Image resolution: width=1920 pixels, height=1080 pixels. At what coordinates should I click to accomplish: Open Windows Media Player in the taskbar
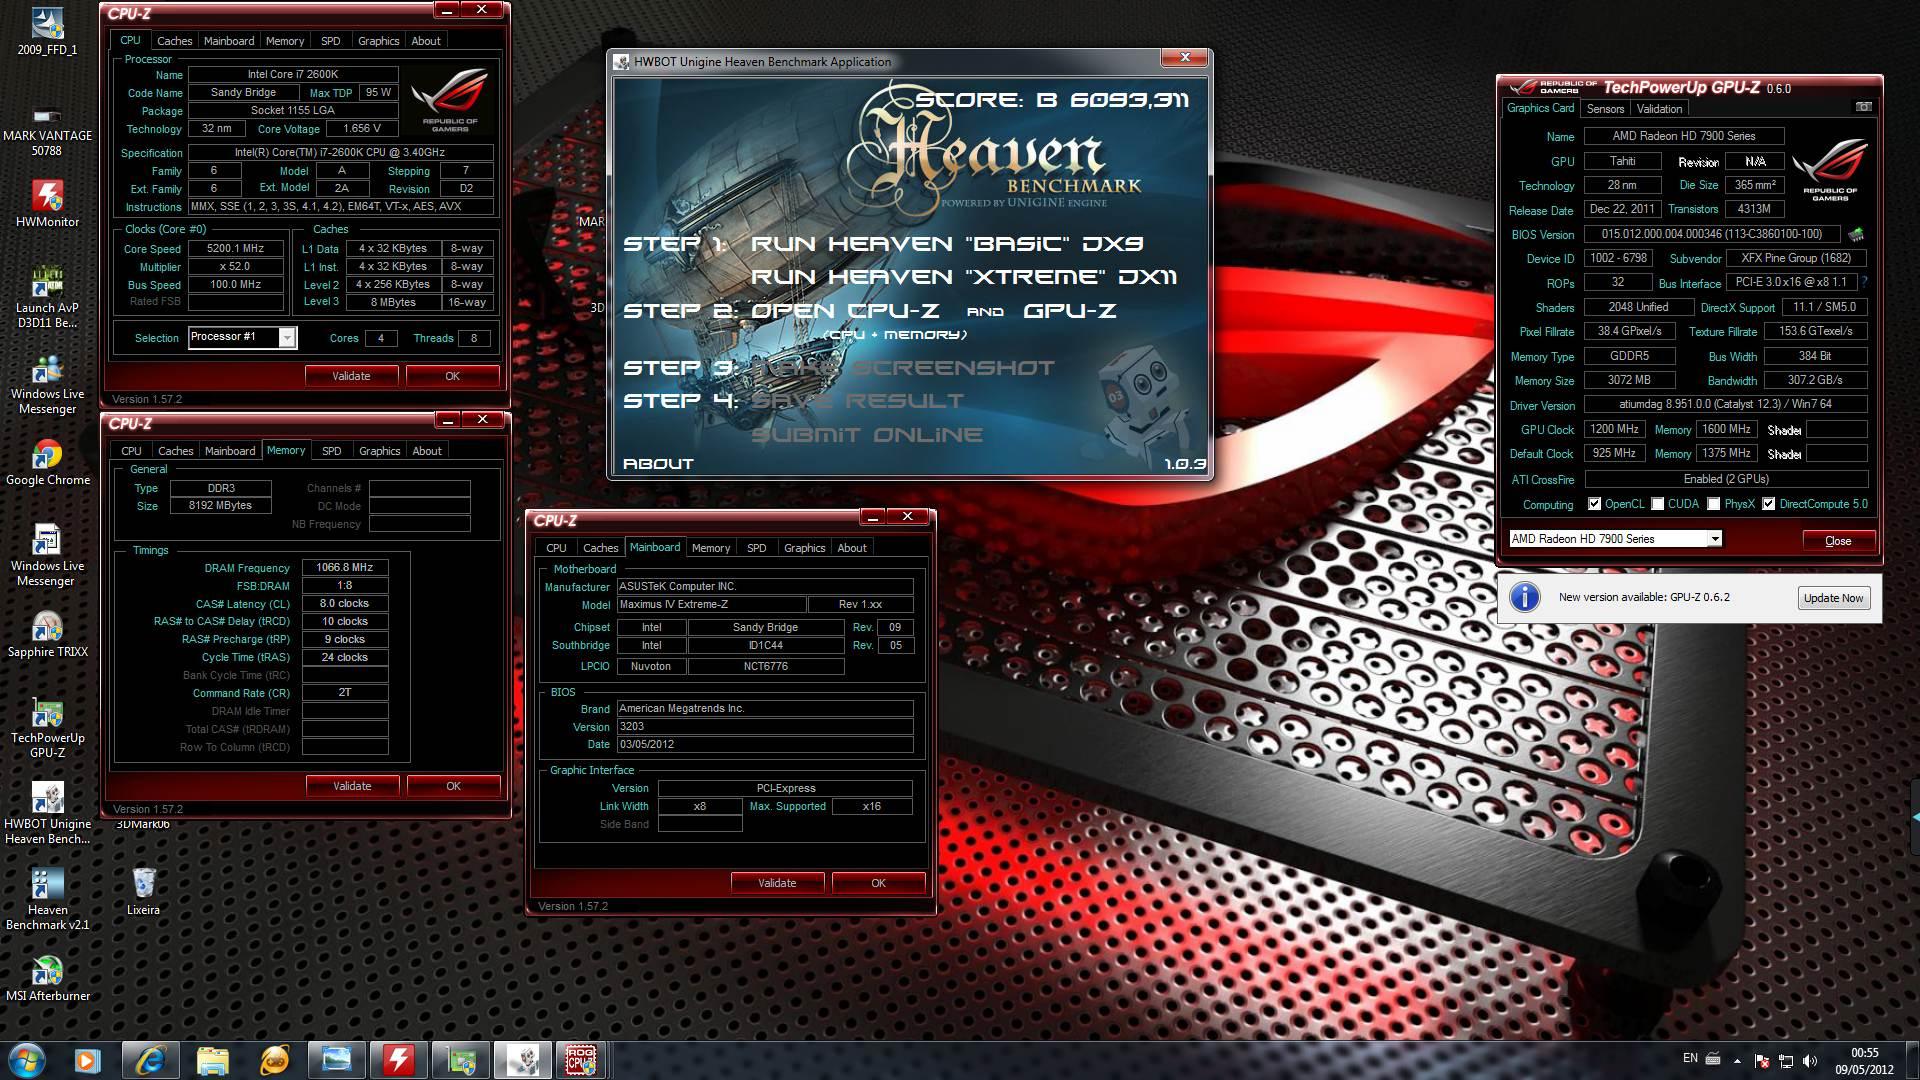[x=88, y=1060]
